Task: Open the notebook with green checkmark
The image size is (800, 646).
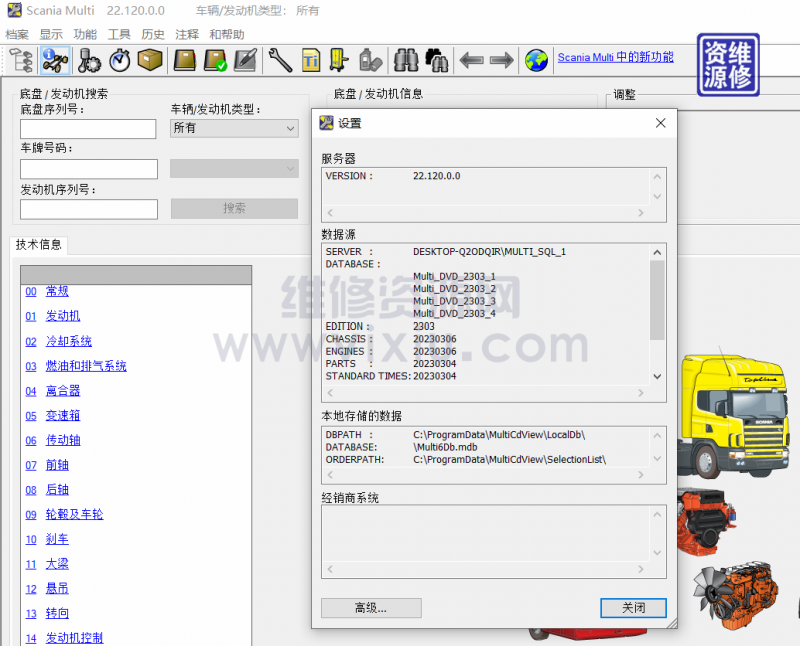Action: [x=215, y=60]
